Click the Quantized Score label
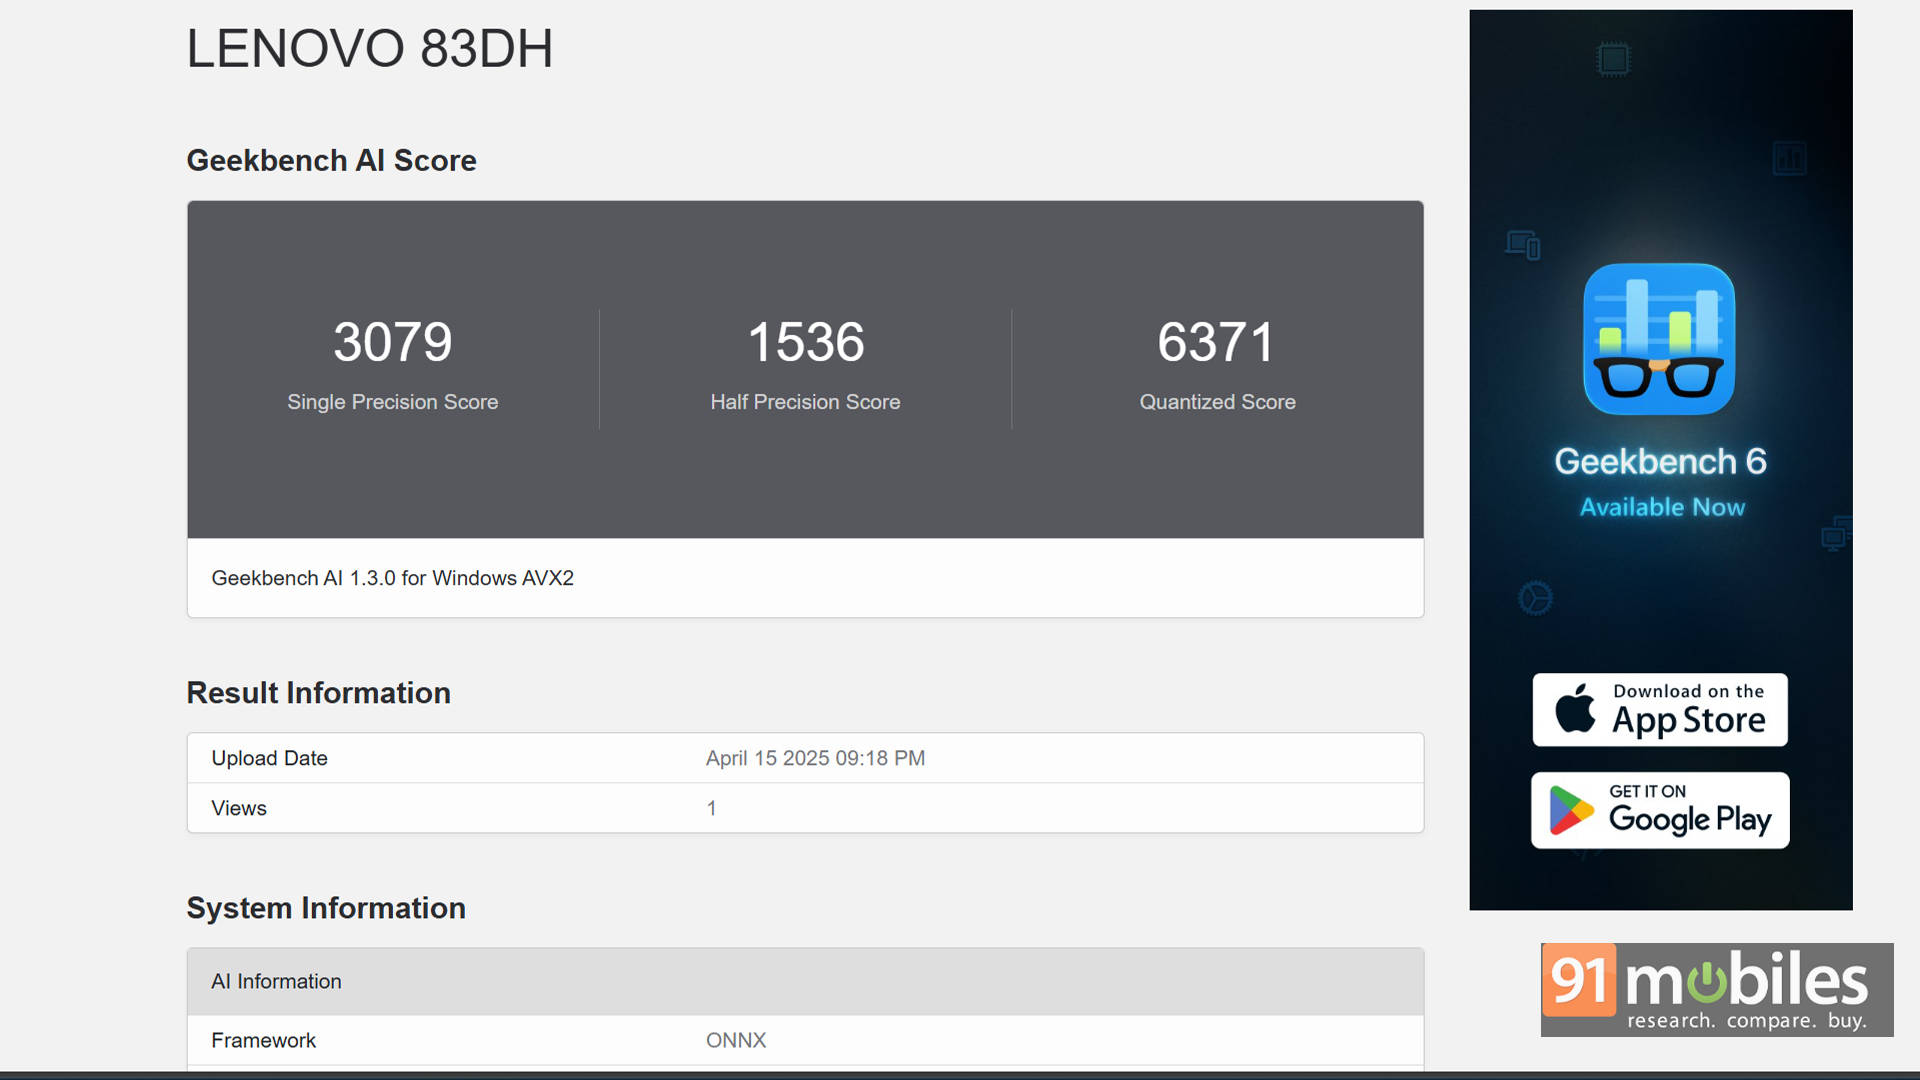Screen dimensions: 1920x1080 coord(1217,402)
